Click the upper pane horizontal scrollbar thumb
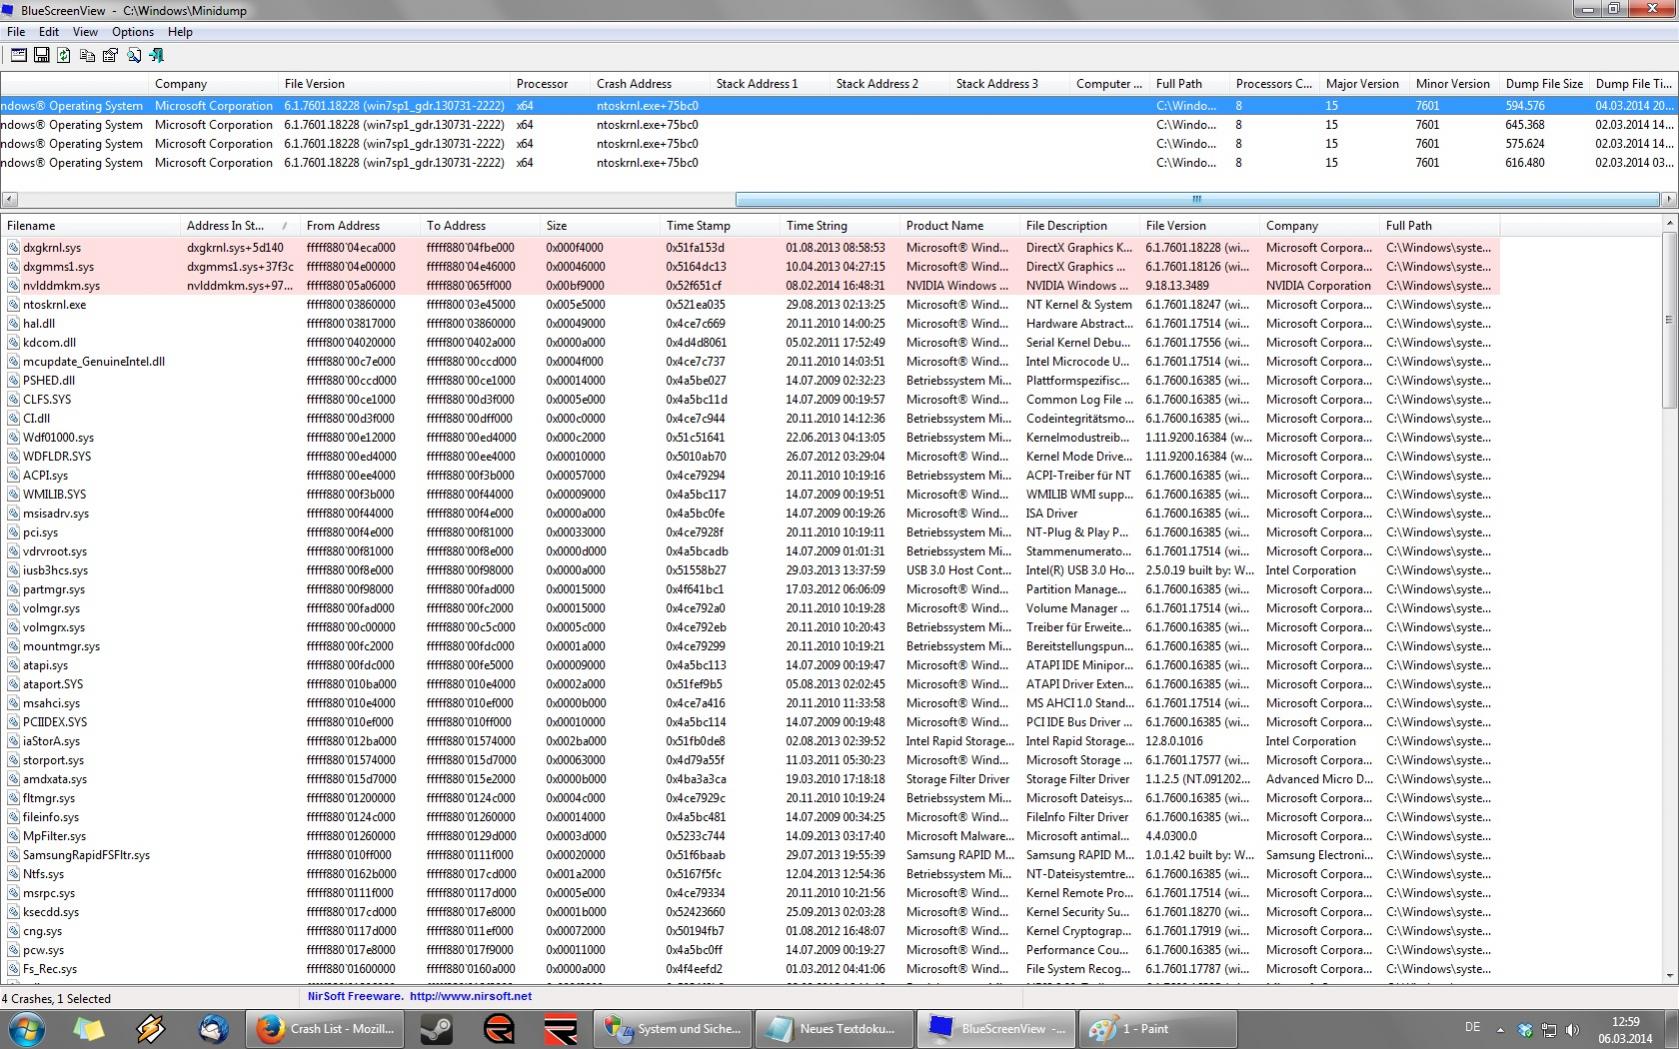Screen dimensions: 1679x1049 (1197, 199)
